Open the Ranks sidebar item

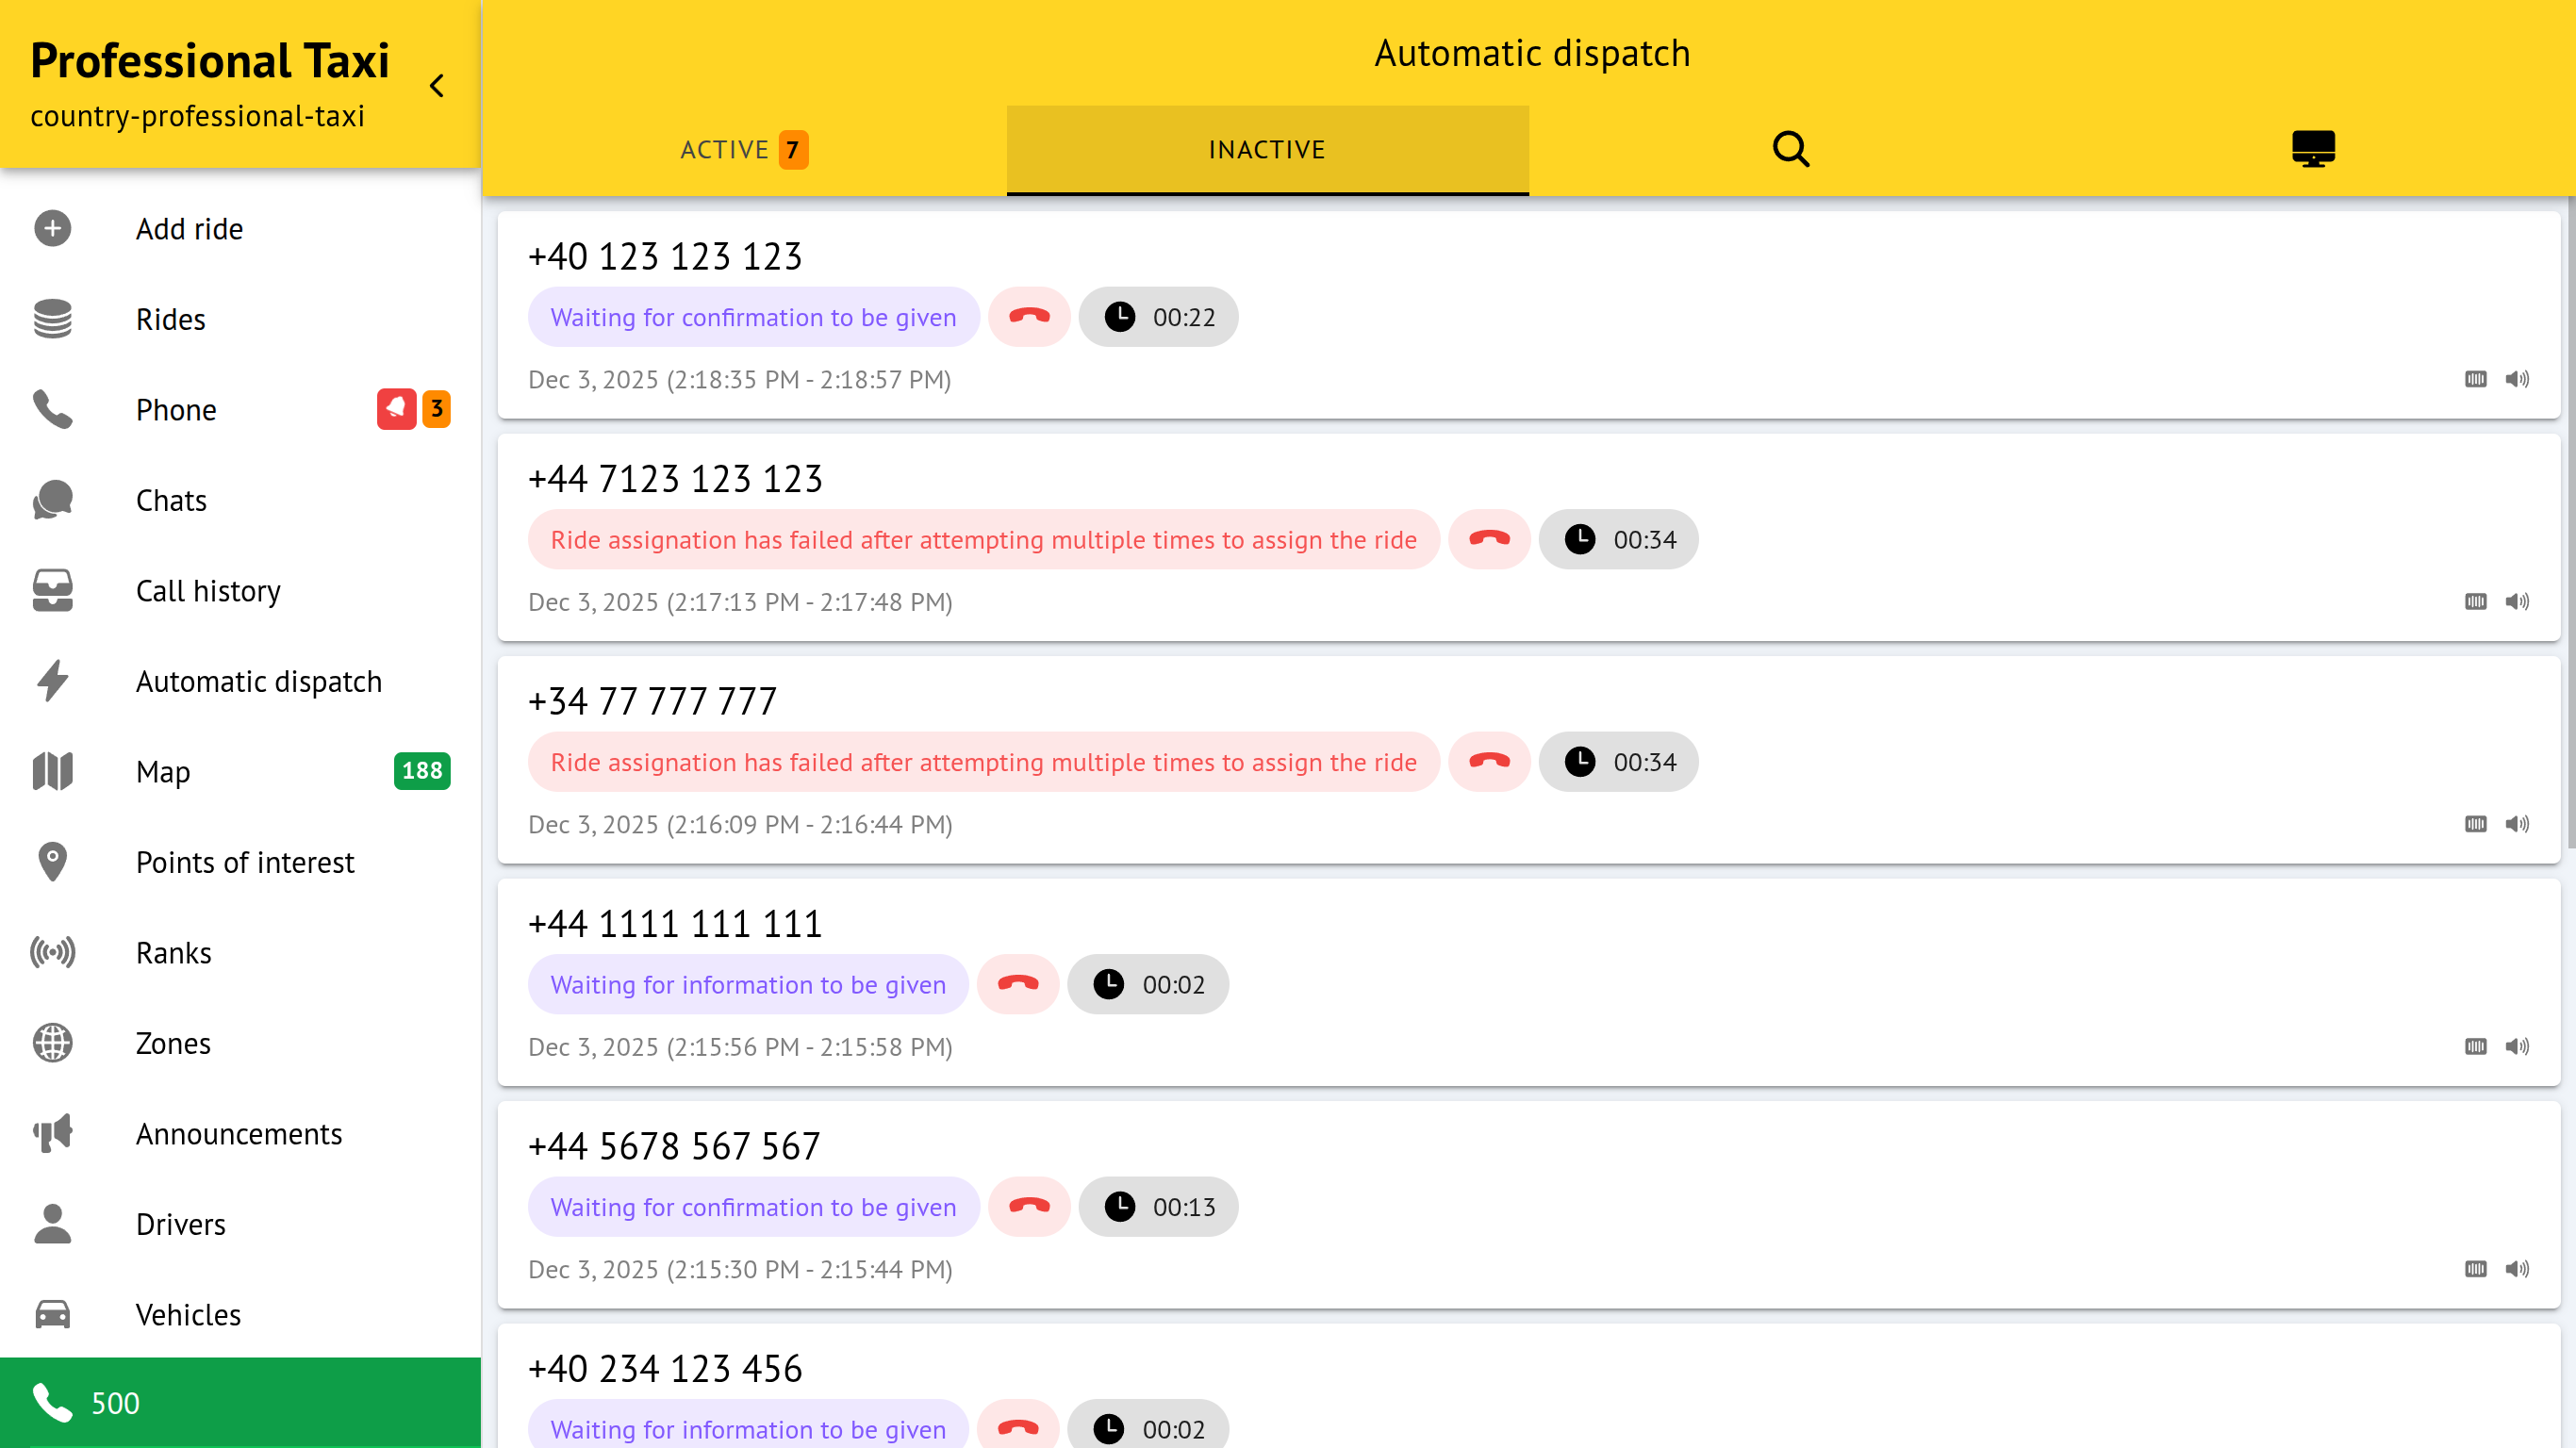(x=173, y=952)
